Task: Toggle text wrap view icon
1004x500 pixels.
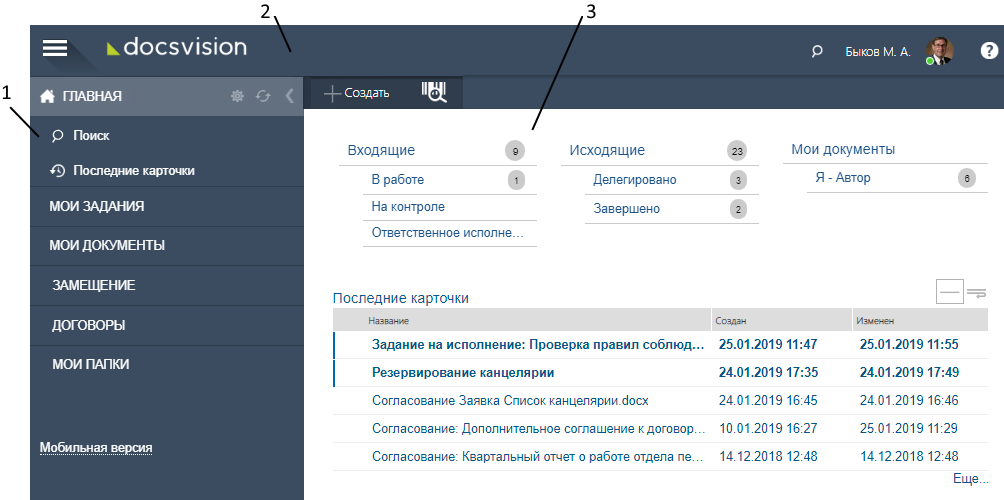Action: click(976, 292)
